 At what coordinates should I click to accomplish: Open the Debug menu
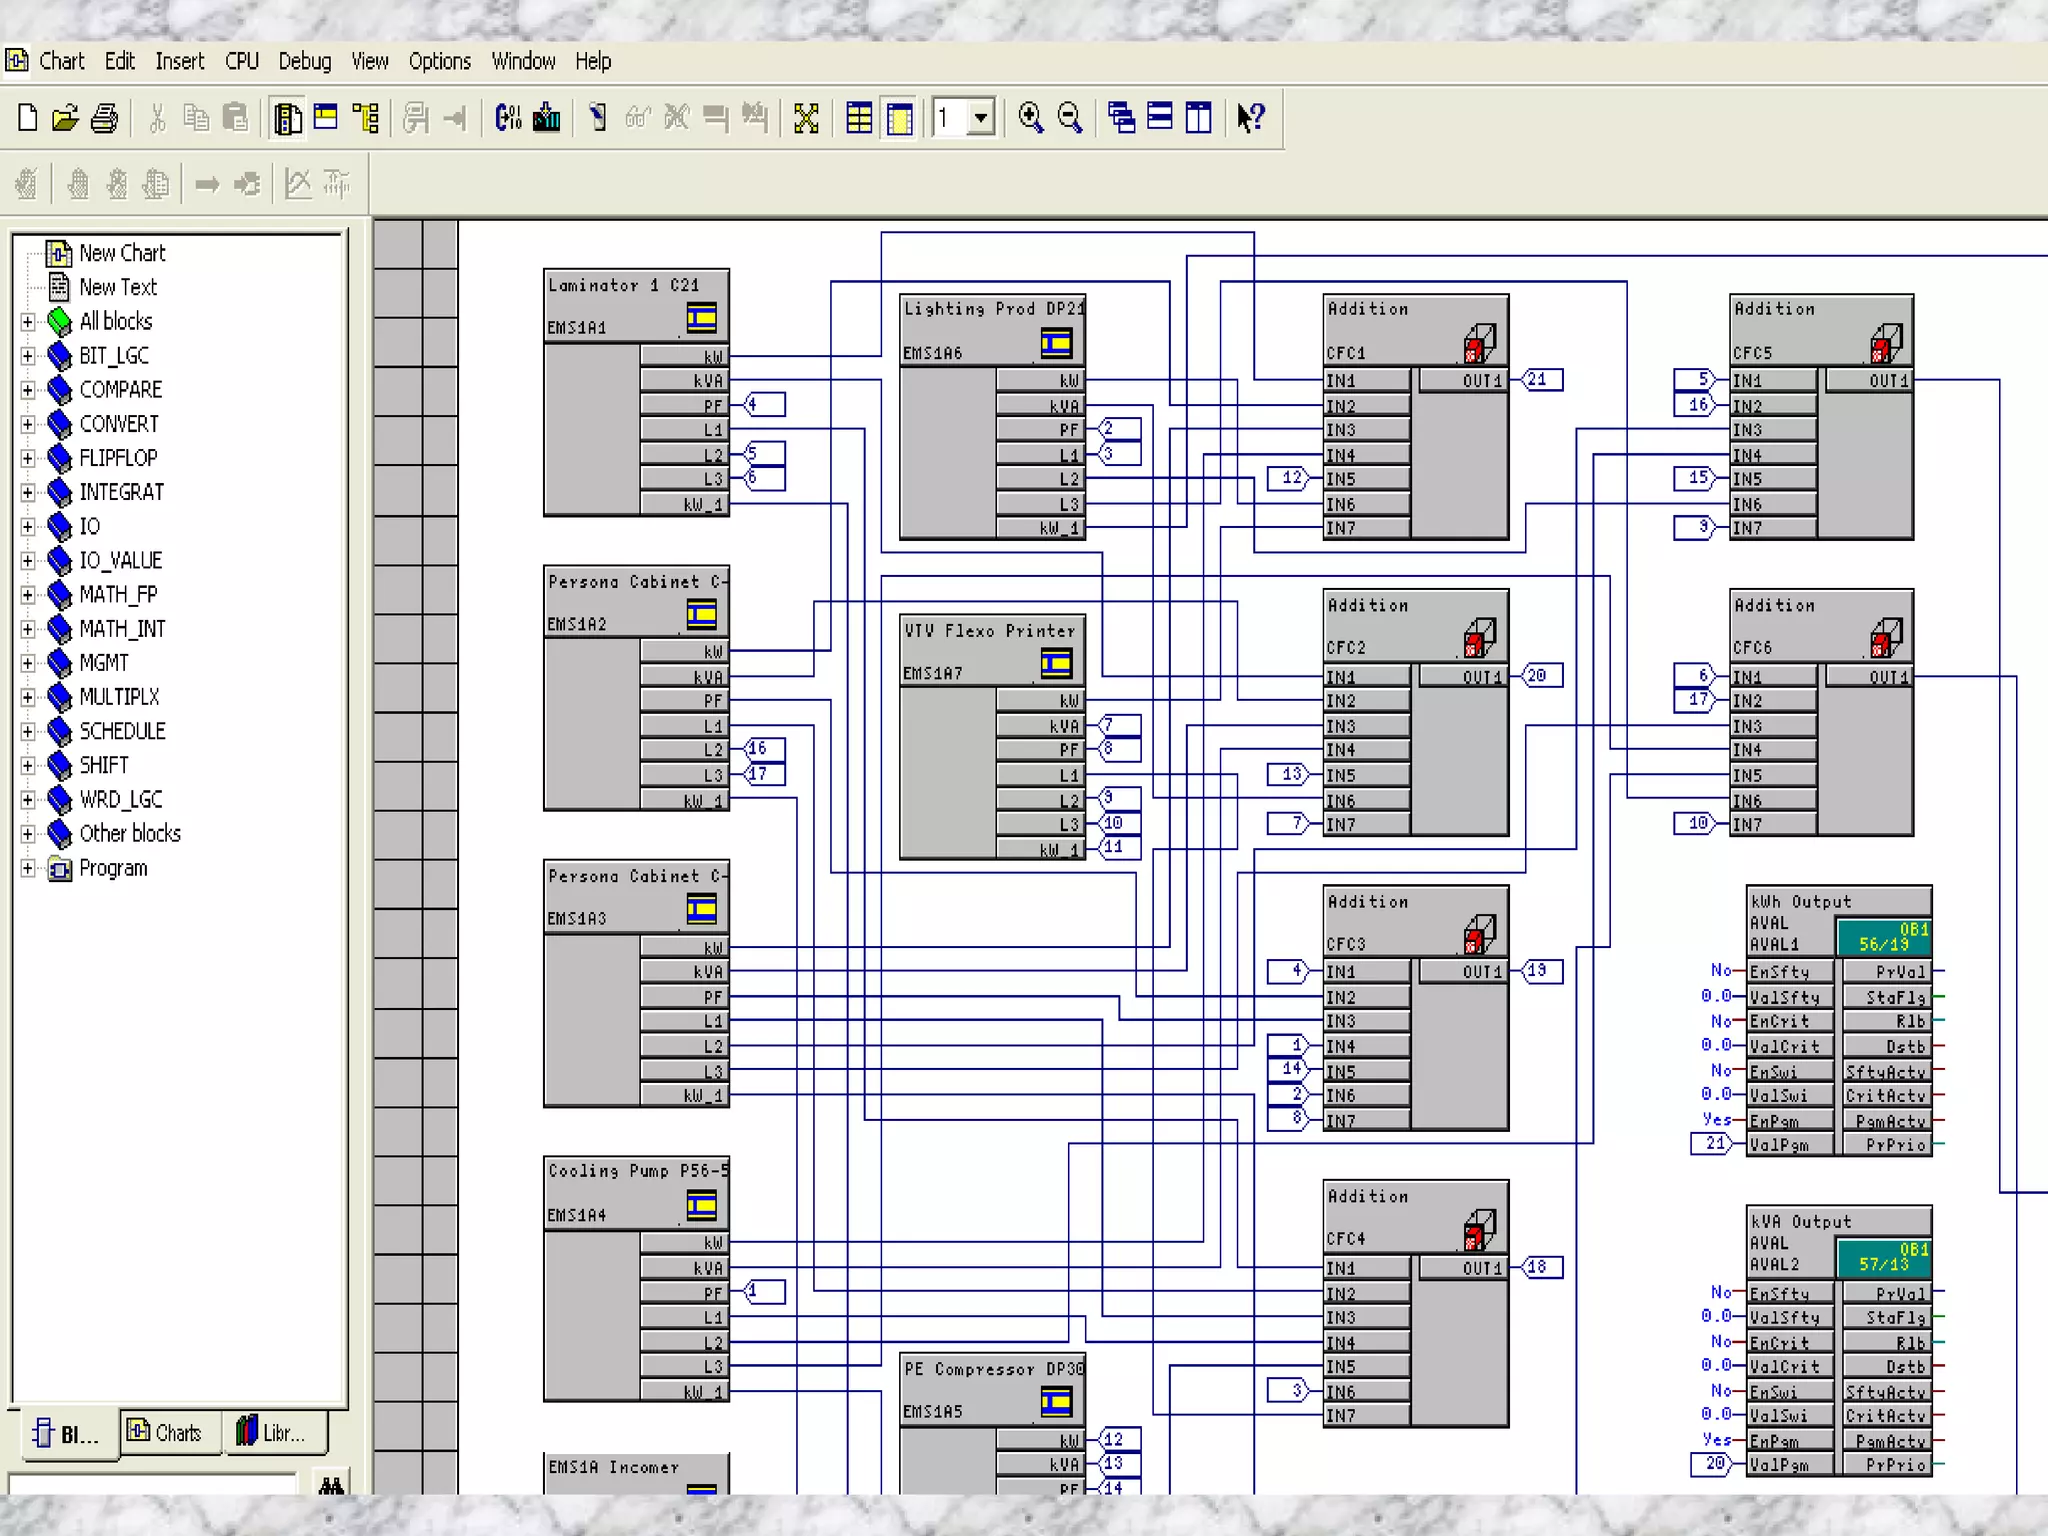point(305,61)
